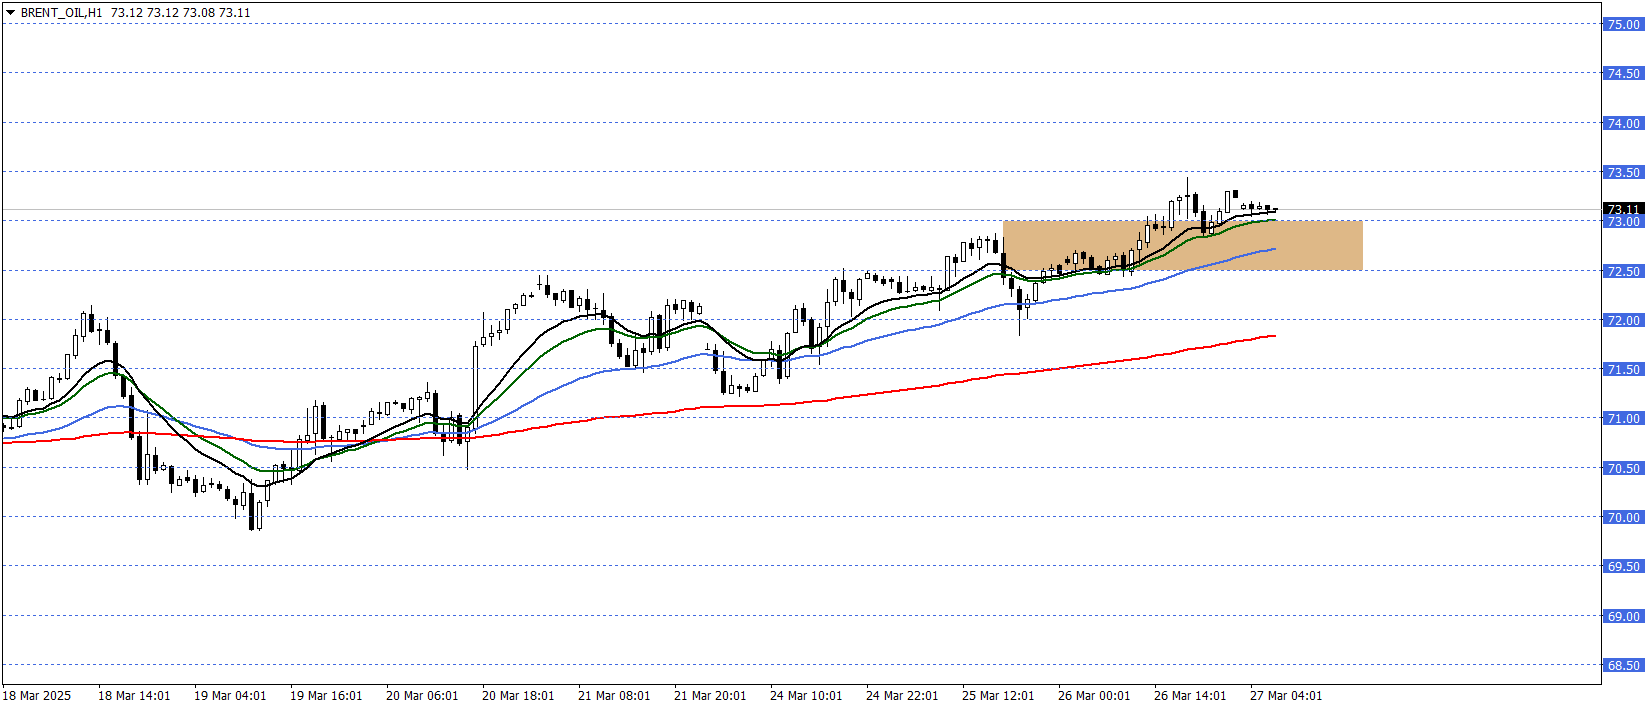The height and width of the screenshot is (708, 1651).
Task: Click the 19 Mar 16:01 time label
Action: (x=326, y=696)
